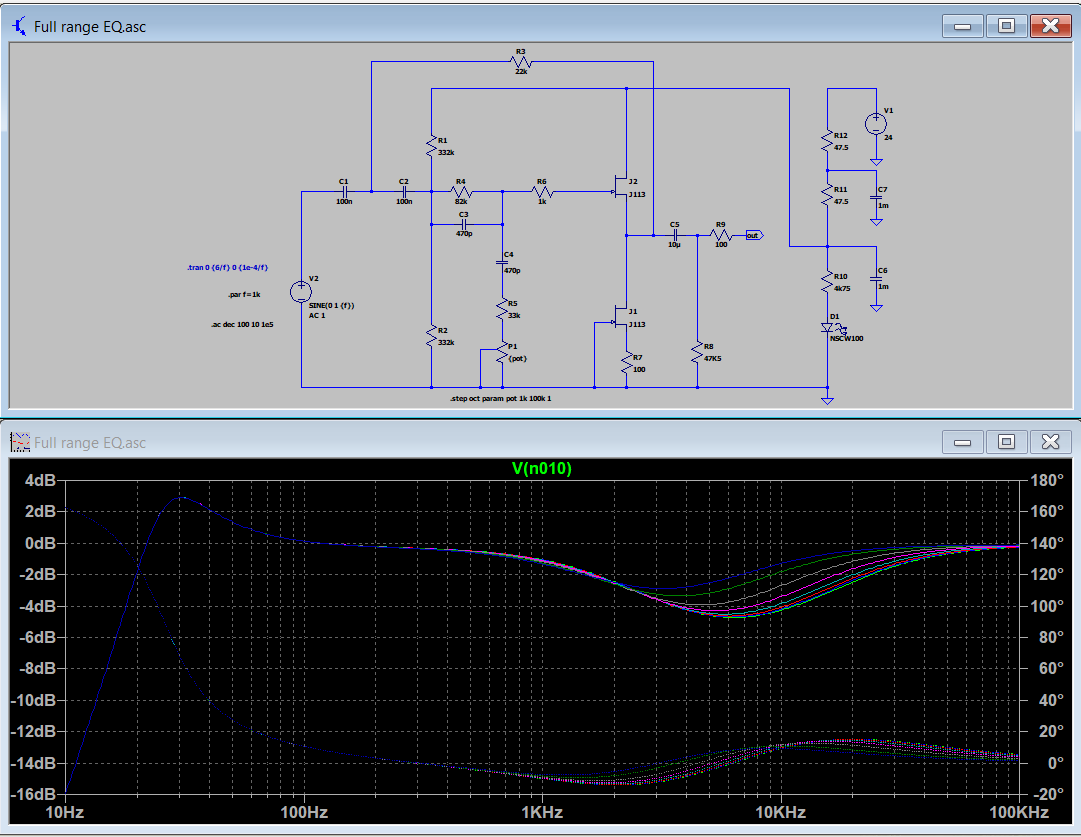Viewport: 1081px width, 837px height.
Task: Select capacitor C5 10µ
Action: point(674,235)
